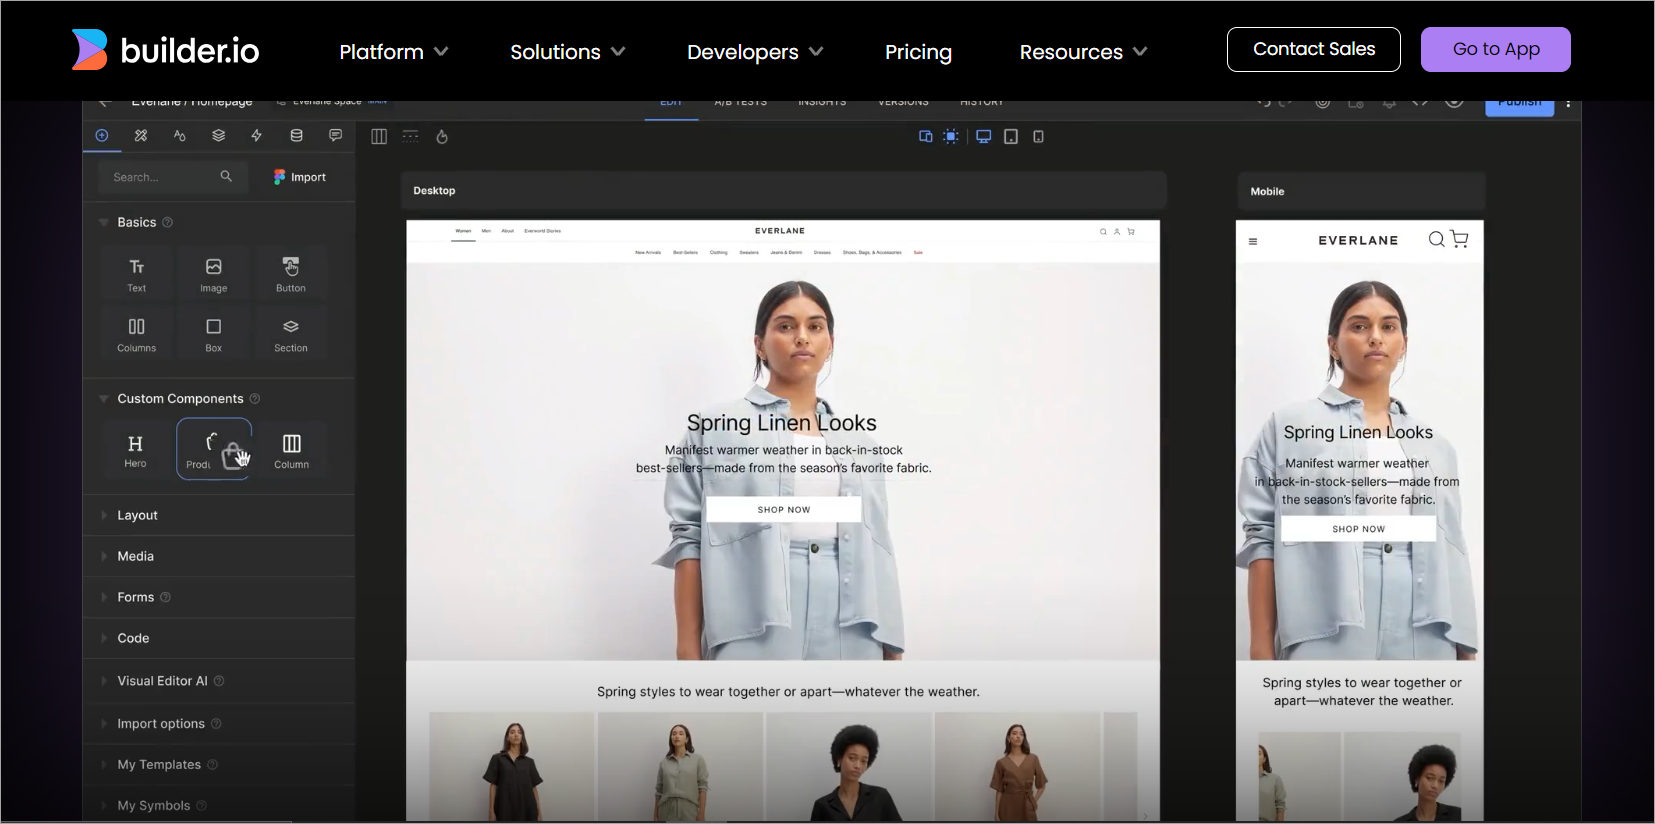Open the Developers dropdown menu
This screenshot has width=1655, height=824.
click(x=755, y=52)
